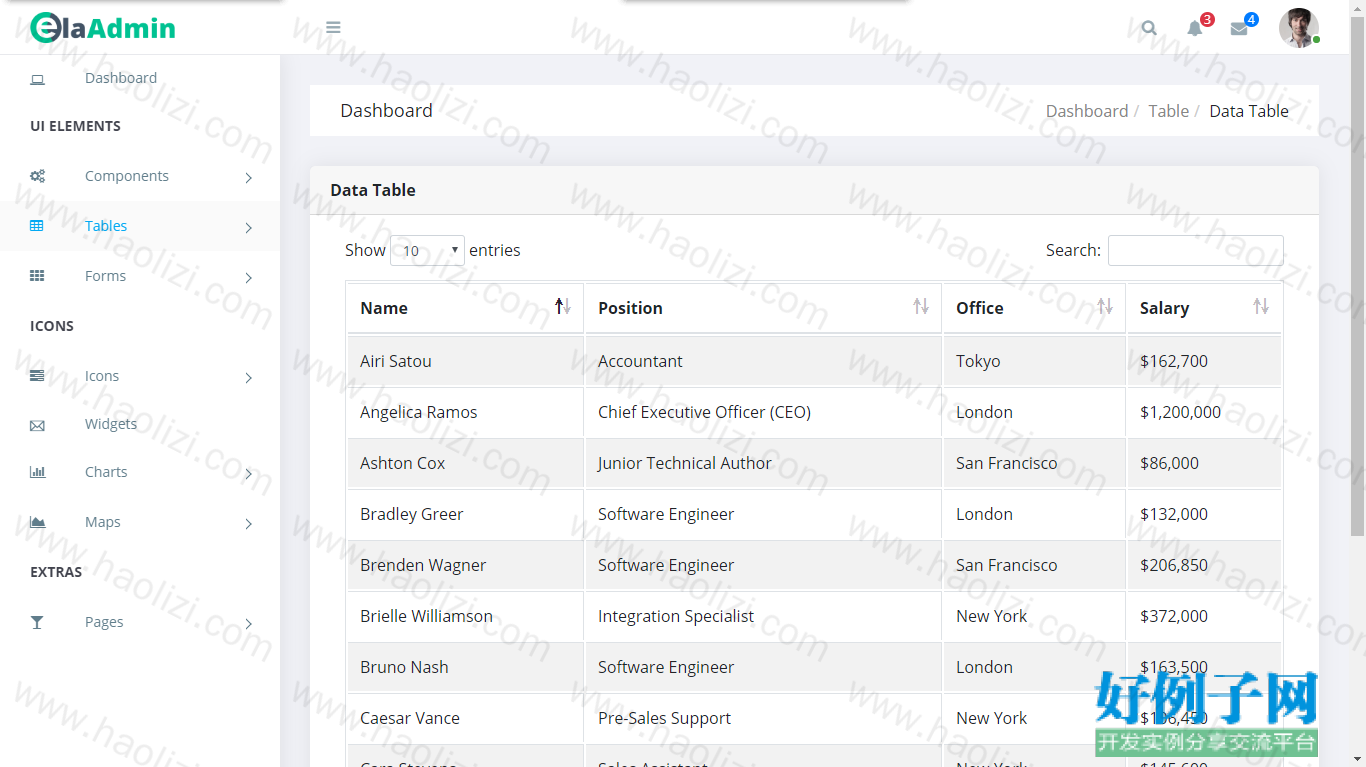Follow the Table breadcrumb link
The height and width of the screenshot is (767, 1366).
click(x=1169, y=111)
